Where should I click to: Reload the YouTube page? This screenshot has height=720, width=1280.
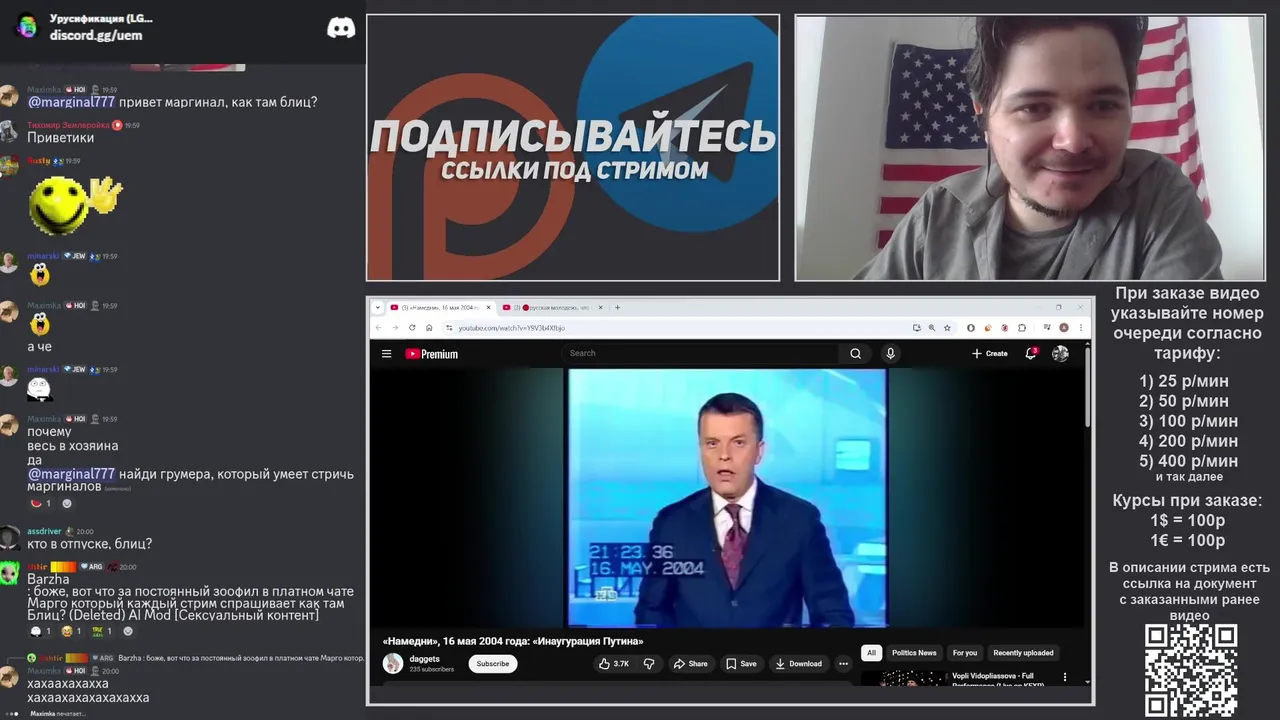pos(412,327)
